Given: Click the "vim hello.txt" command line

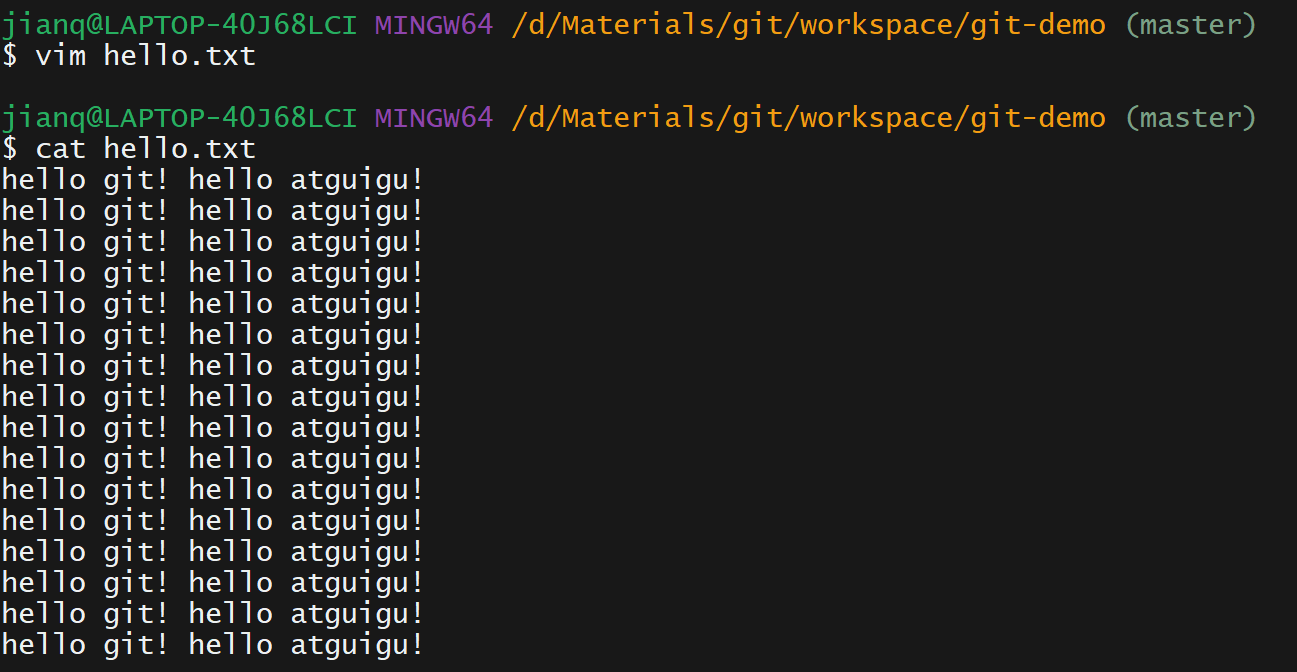Looking at the screenshot, I should [x=128, y=56].
